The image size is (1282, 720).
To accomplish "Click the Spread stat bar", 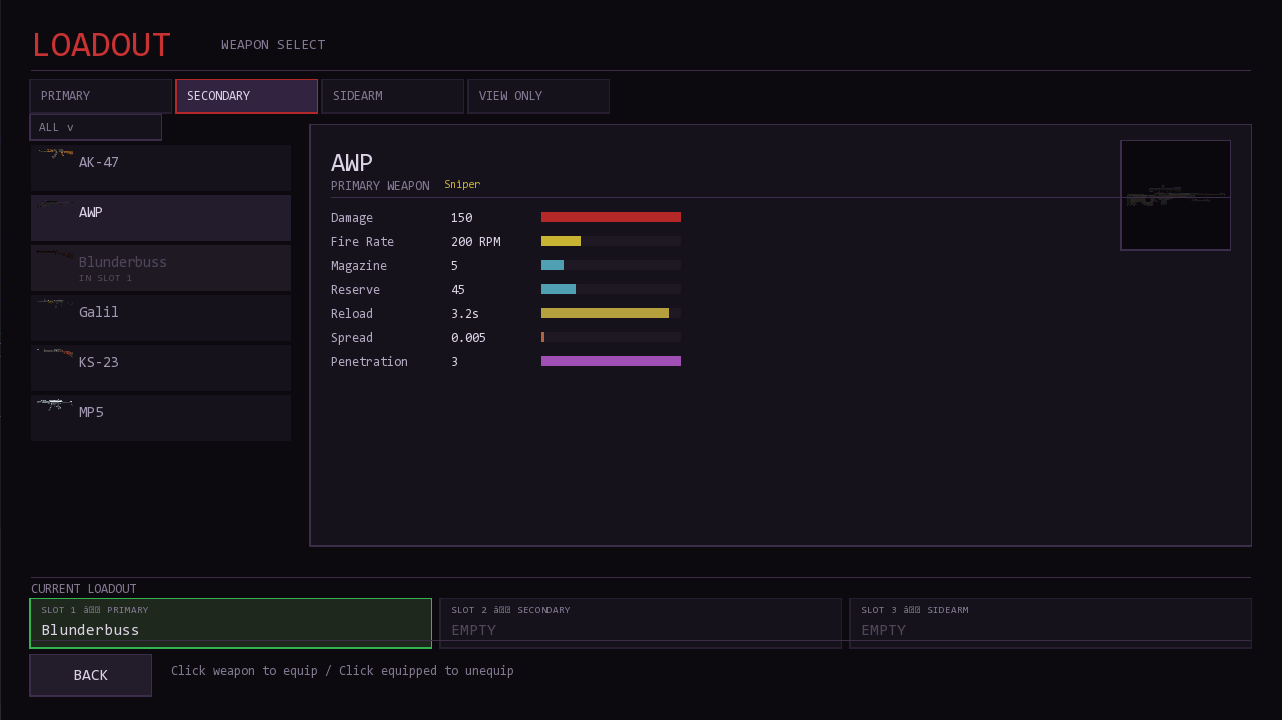I will [x=611, y=337].
